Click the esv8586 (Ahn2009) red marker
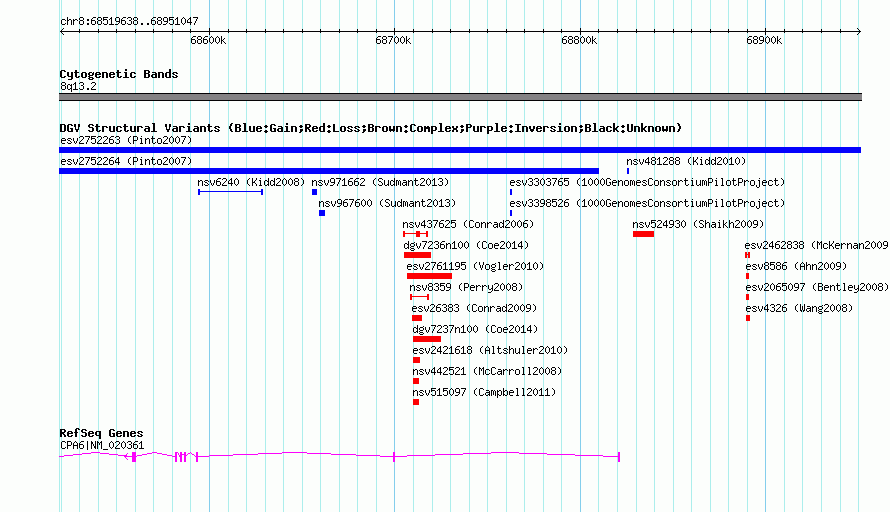 pos(748,276)
